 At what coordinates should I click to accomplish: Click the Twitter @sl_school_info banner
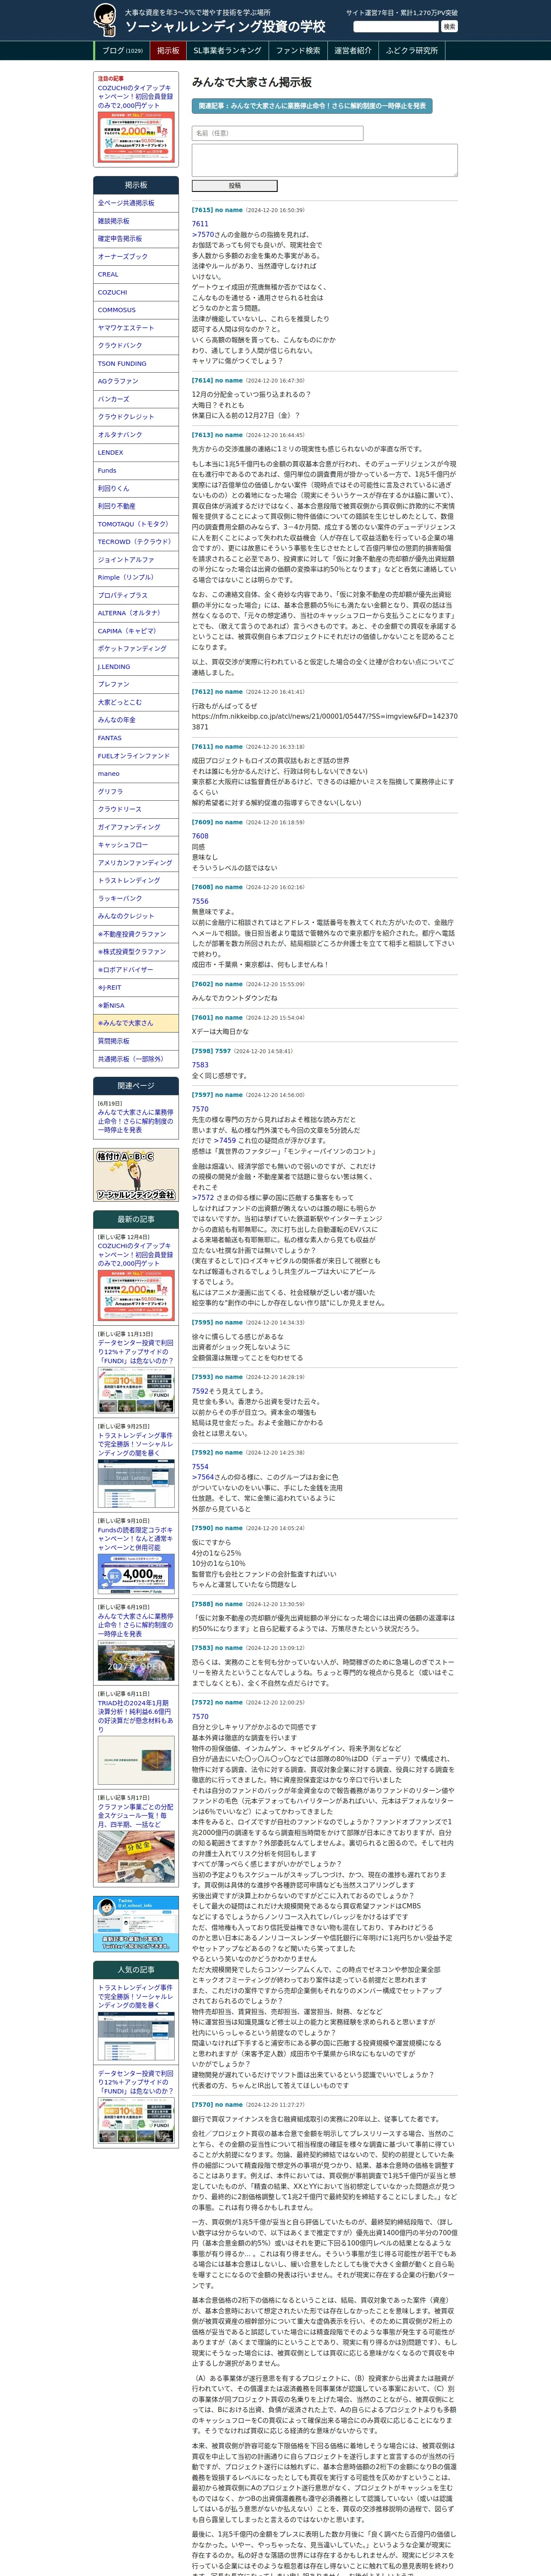tap(136, 1923)
